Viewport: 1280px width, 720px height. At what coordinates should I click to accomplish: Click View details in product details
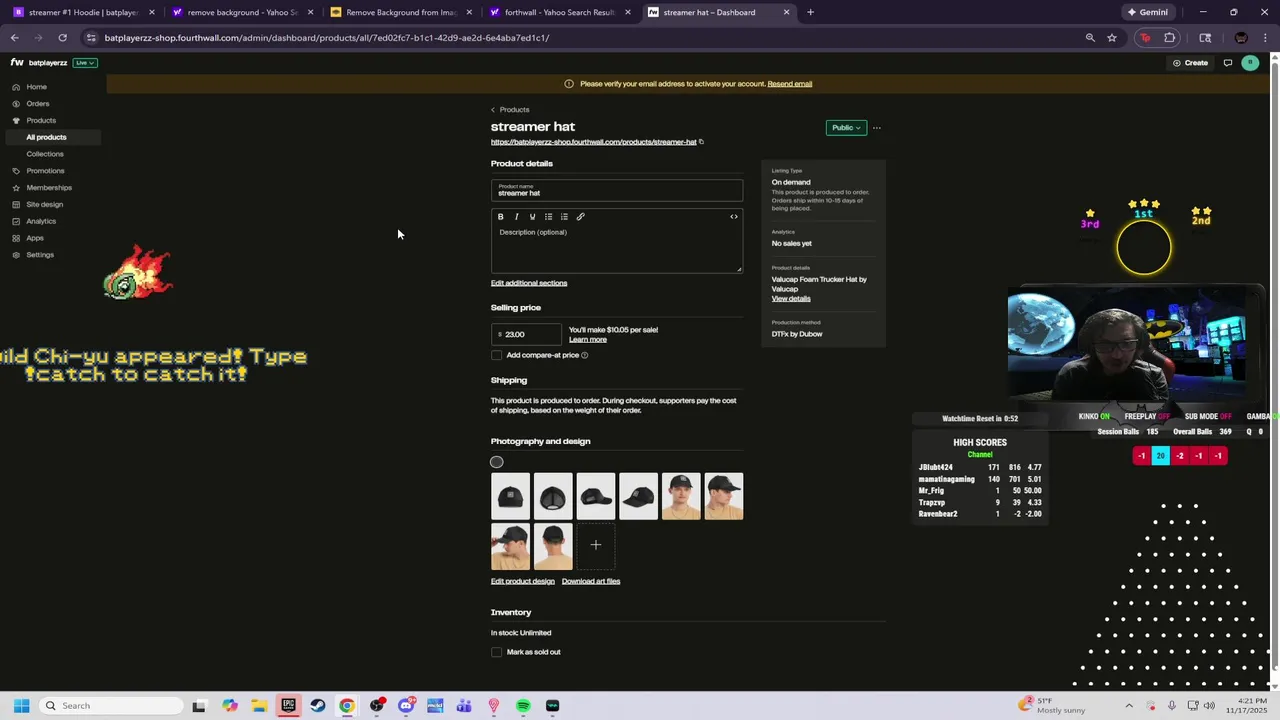[x=791, y=299]
